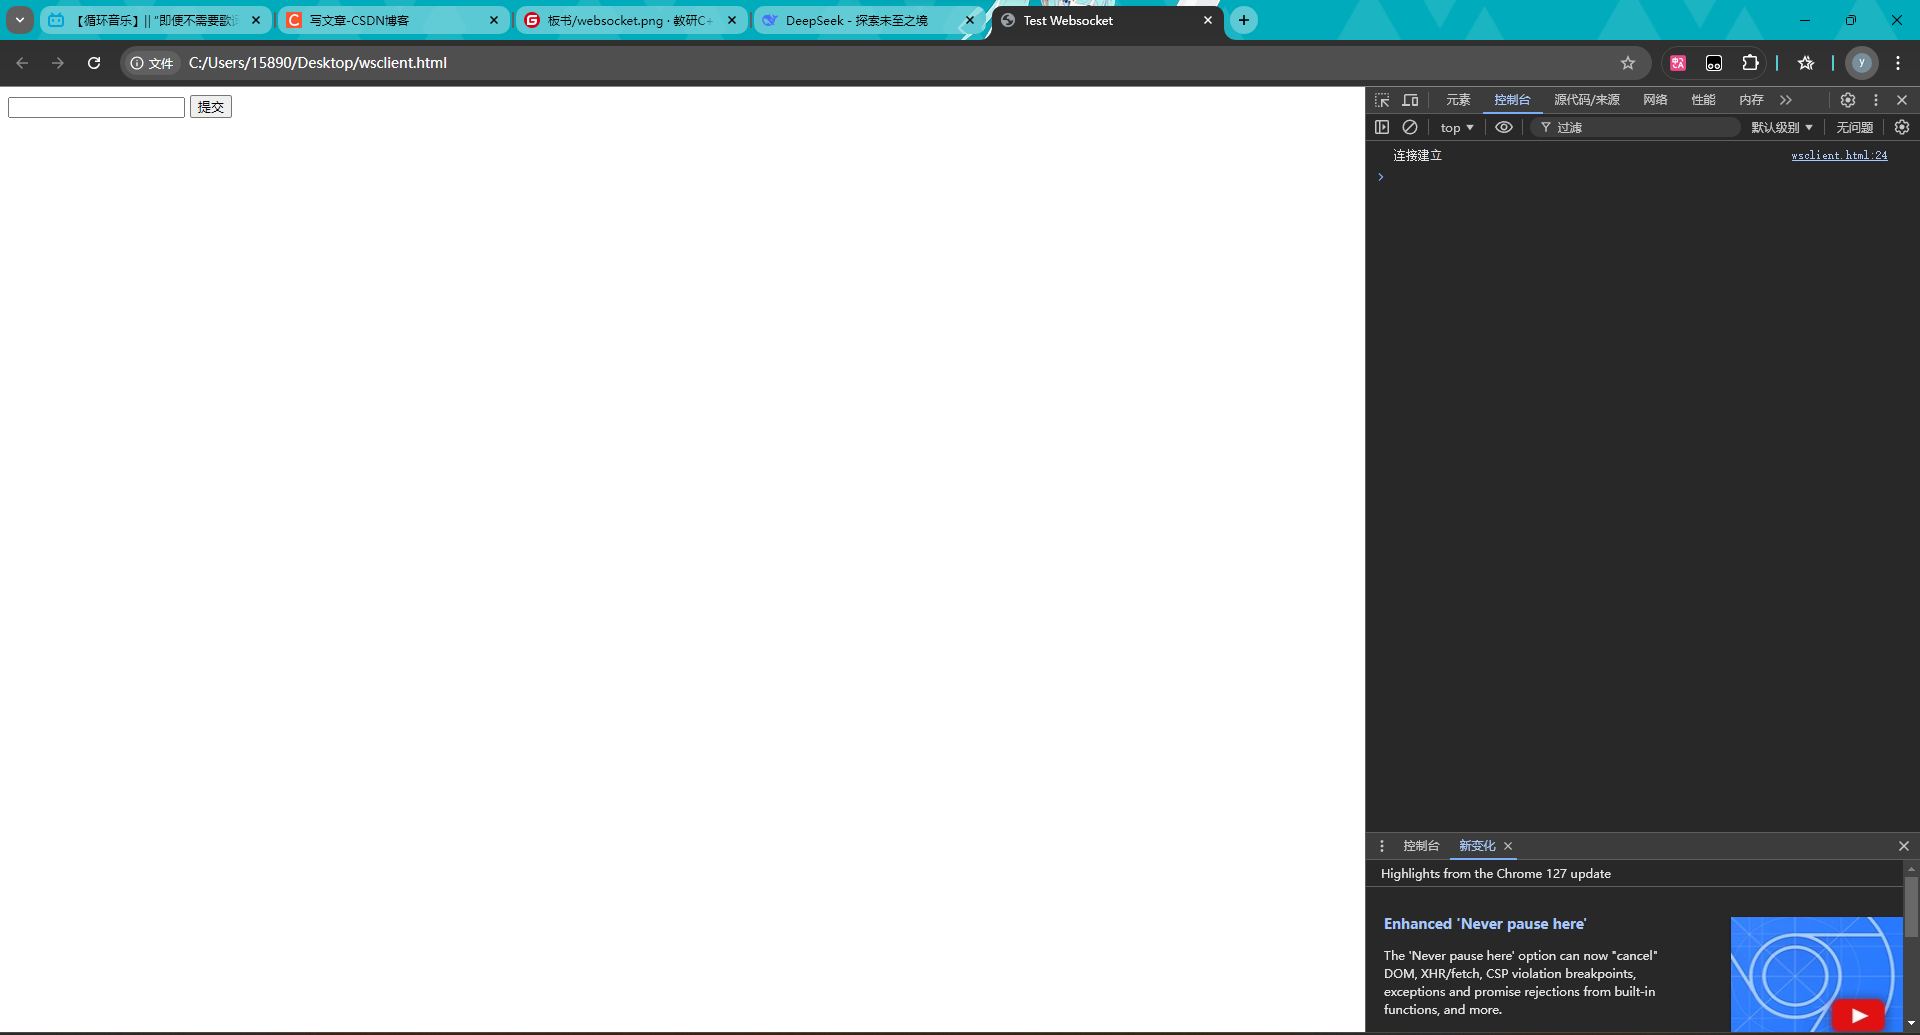Open the top context dropdown
1920x1035 pixels.
pos(1457,127)
